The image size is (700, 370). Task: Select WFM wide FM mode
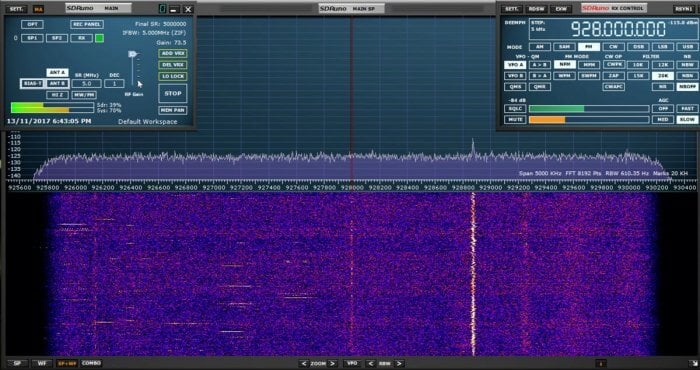[564, 76]
